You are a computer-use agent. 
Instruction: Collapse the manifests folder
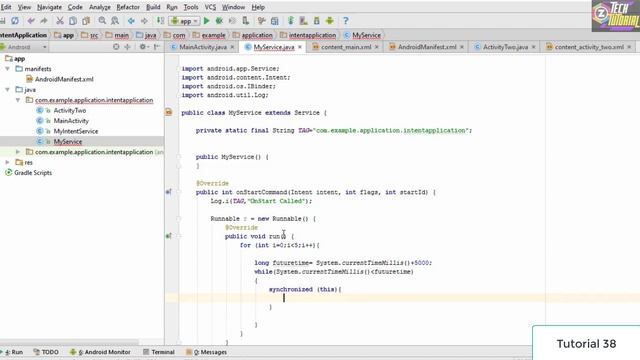click(x=7, y=69)
